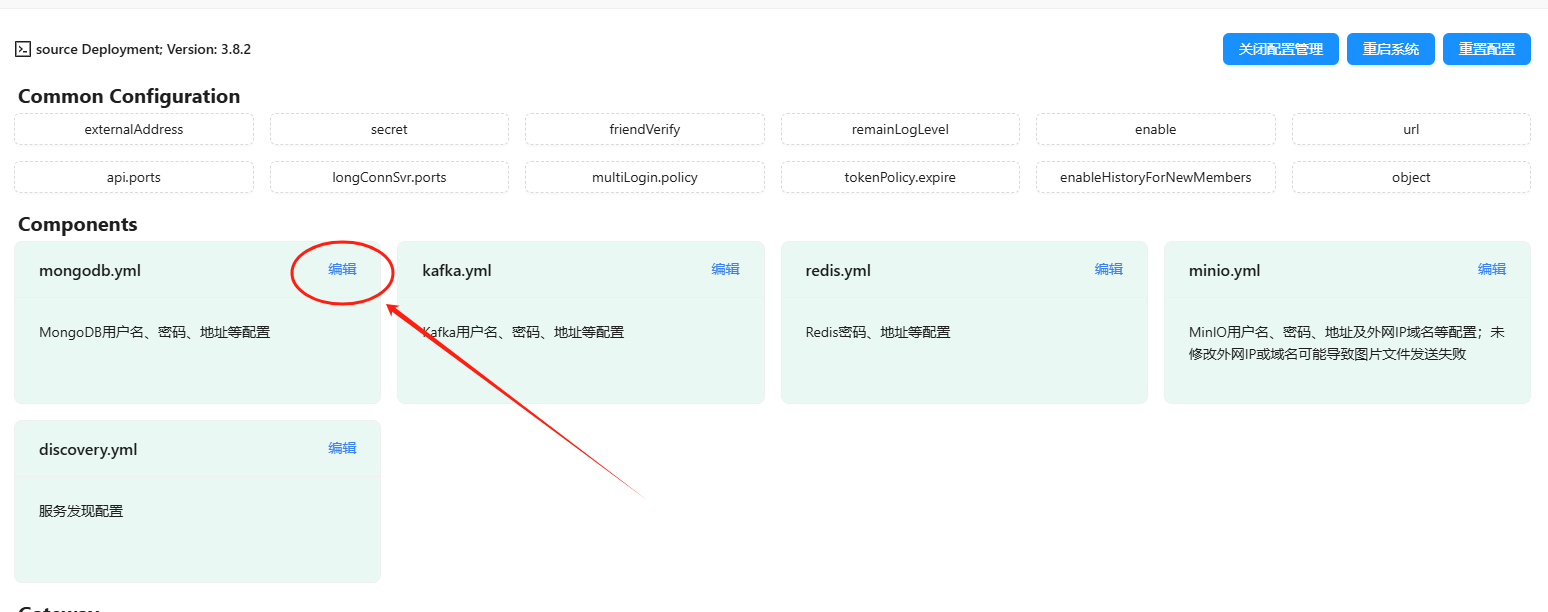Click enableHistoryForNewMembers option

pyautogui.click(x=1155, y=177)
